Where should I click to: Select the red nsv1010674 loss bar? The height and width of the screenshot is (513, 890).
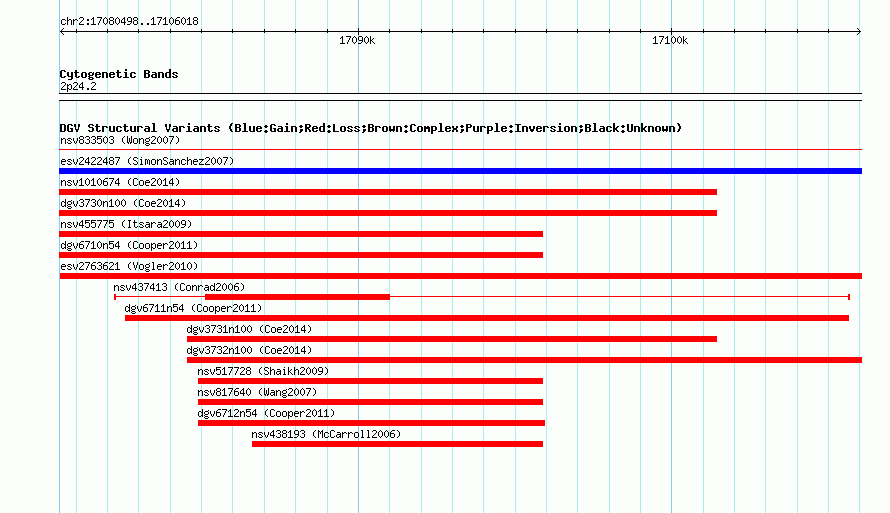pyautogui.click(x=388, y=192)
